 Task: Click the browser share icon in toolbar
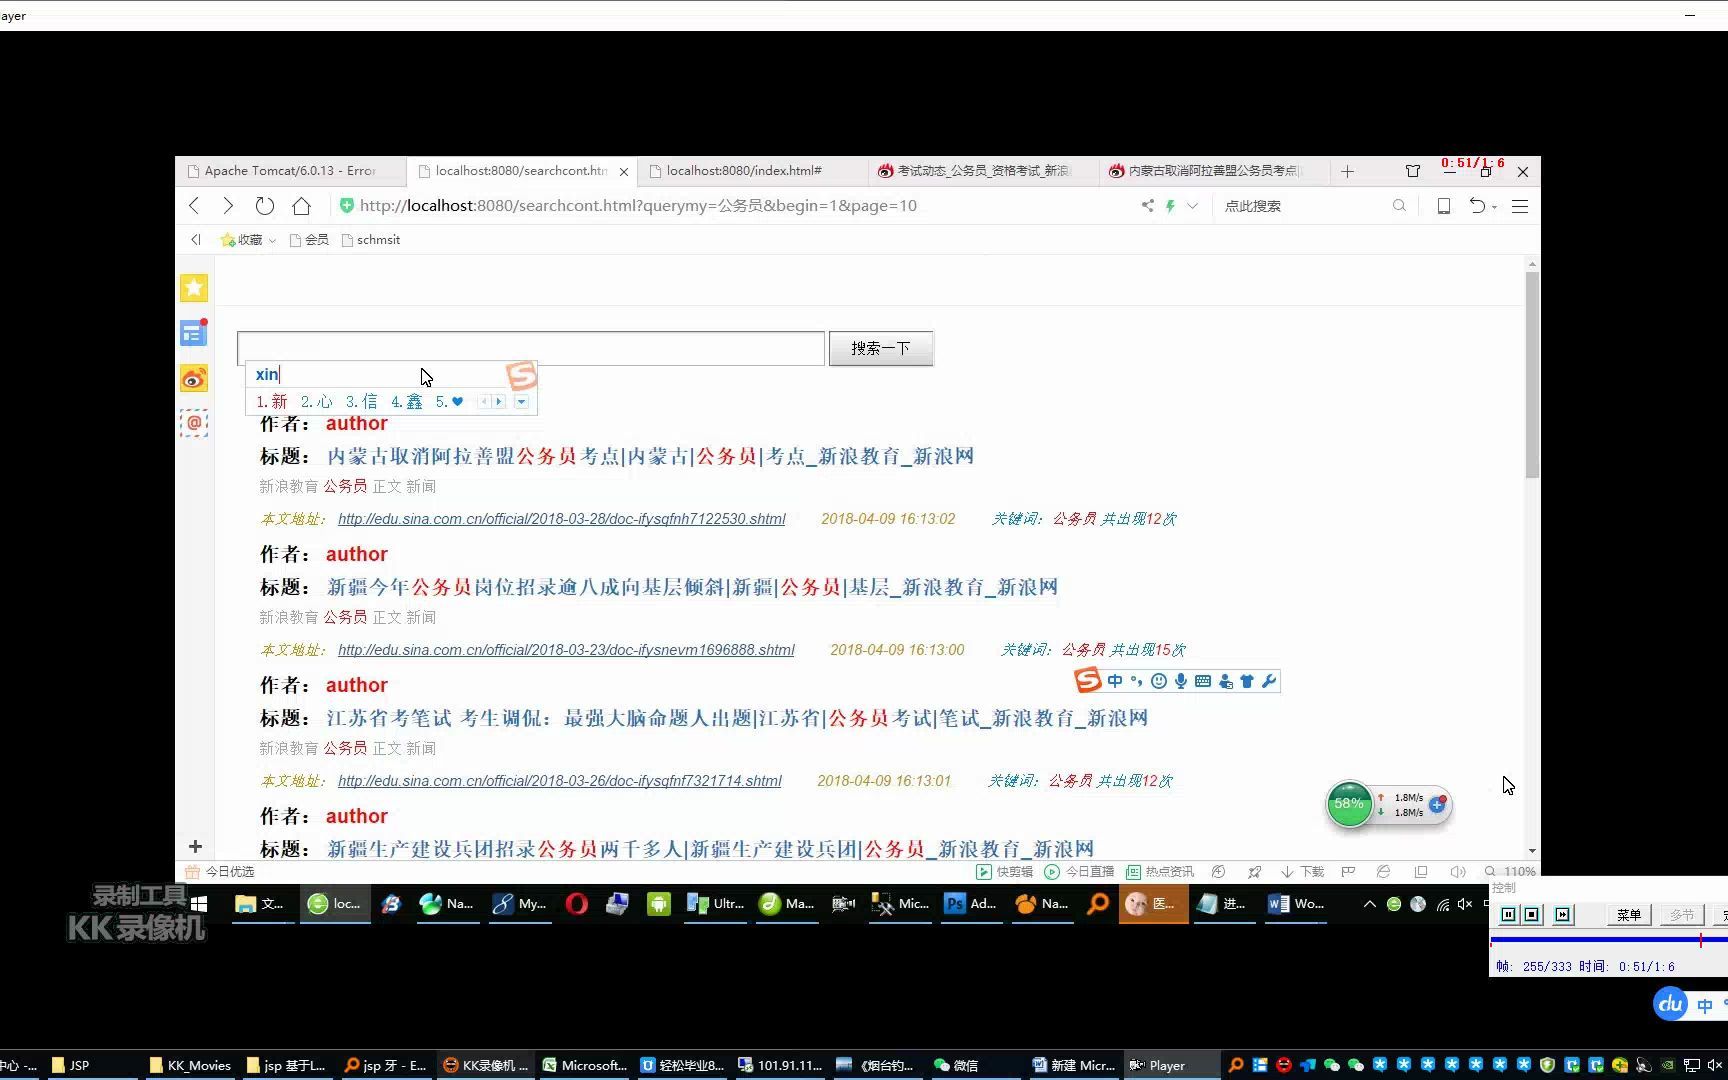[x=1147, y=205]
